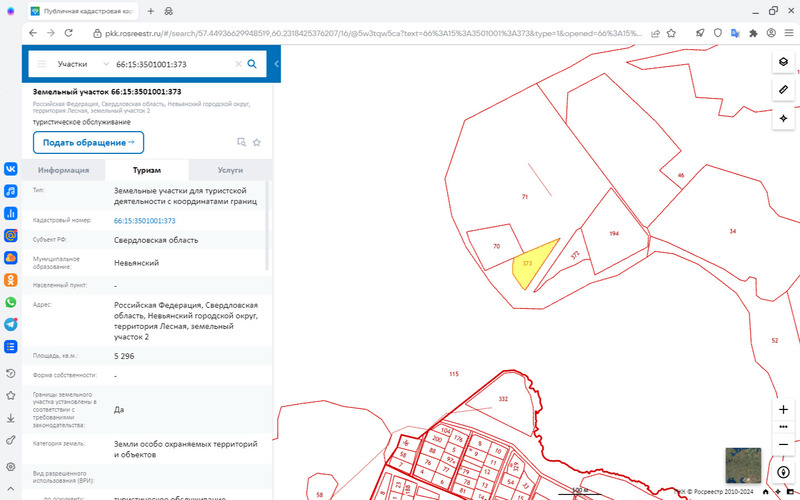Screen dimensions: 800x500
Task: Expand the sidebar bottom chevron
Action: pos(11,489)
